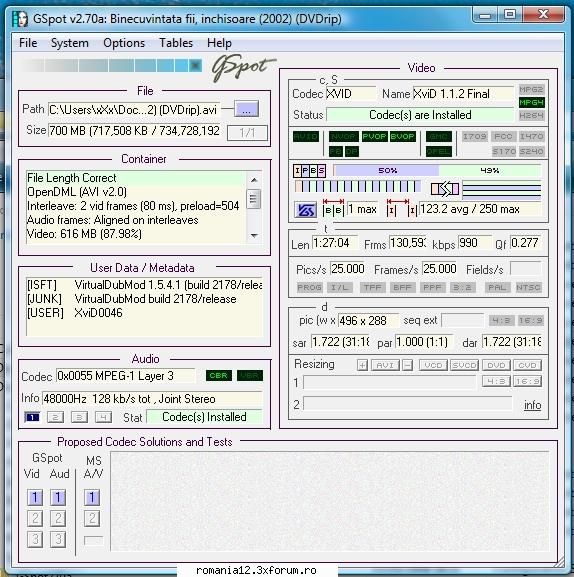Image resolution: width=574 pixels, height=577 pixels.
Task: Open the Tables menu
Action: [x=176, y=43]
